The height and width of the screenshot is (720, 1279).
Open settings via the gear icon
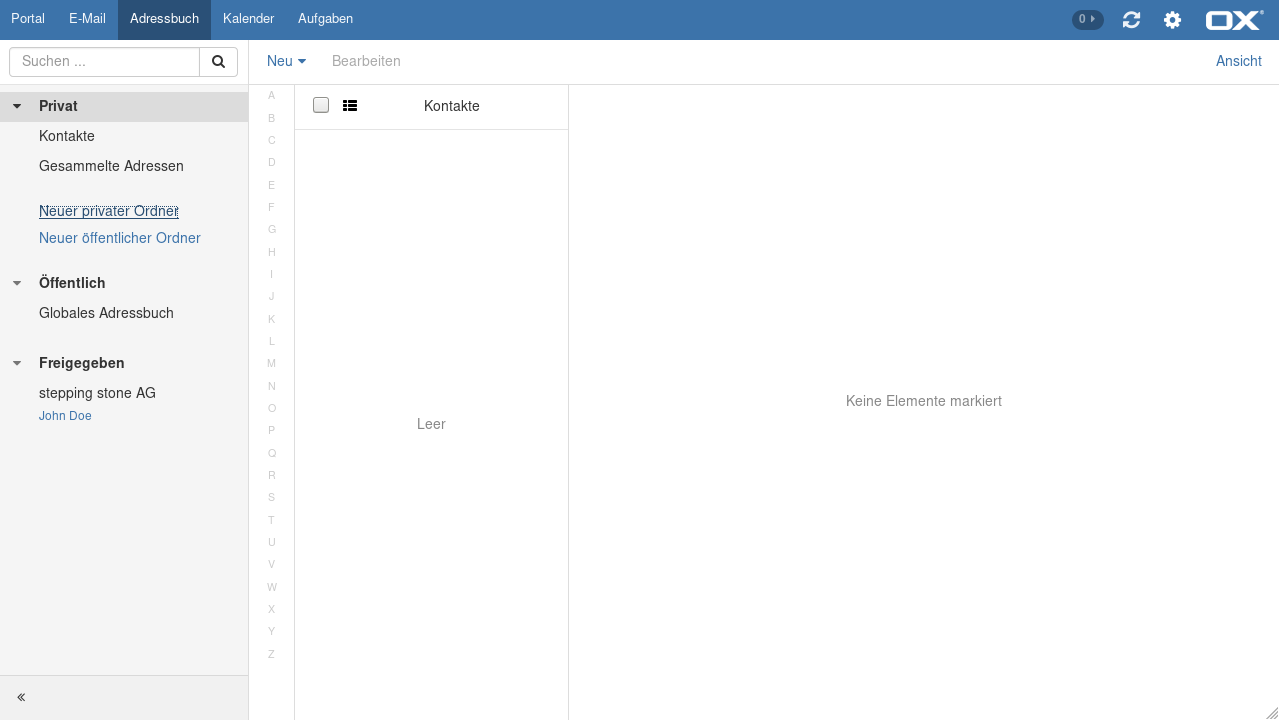tap(1172, 20)
